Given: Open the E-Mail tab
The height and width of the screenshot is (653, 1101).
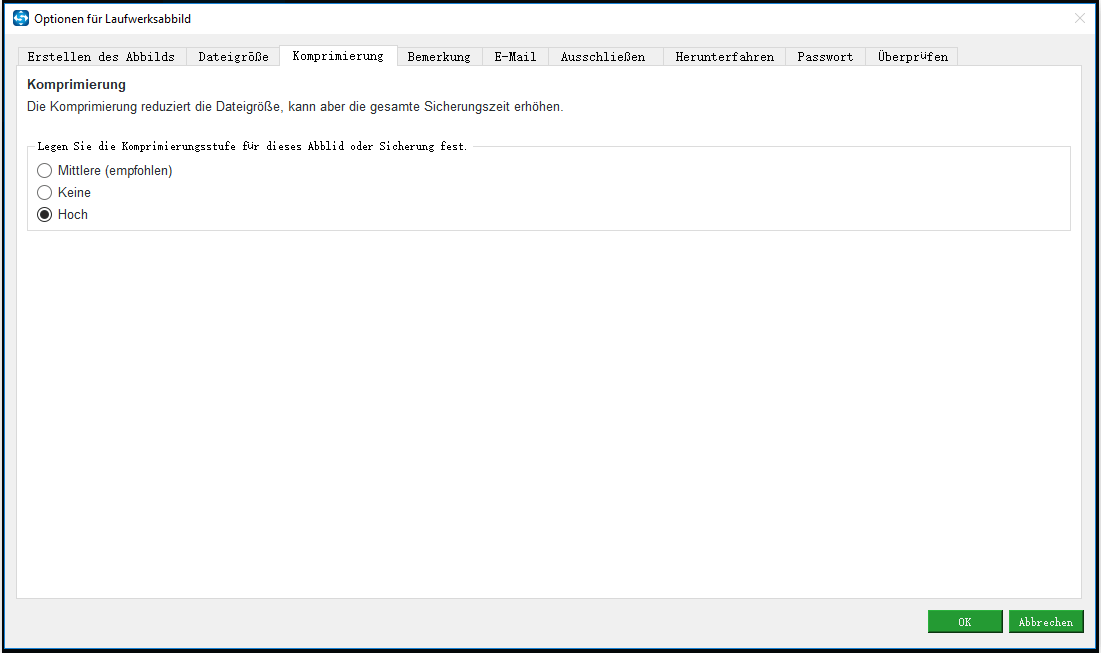Looking at the screenshot, I should point(515,57).
